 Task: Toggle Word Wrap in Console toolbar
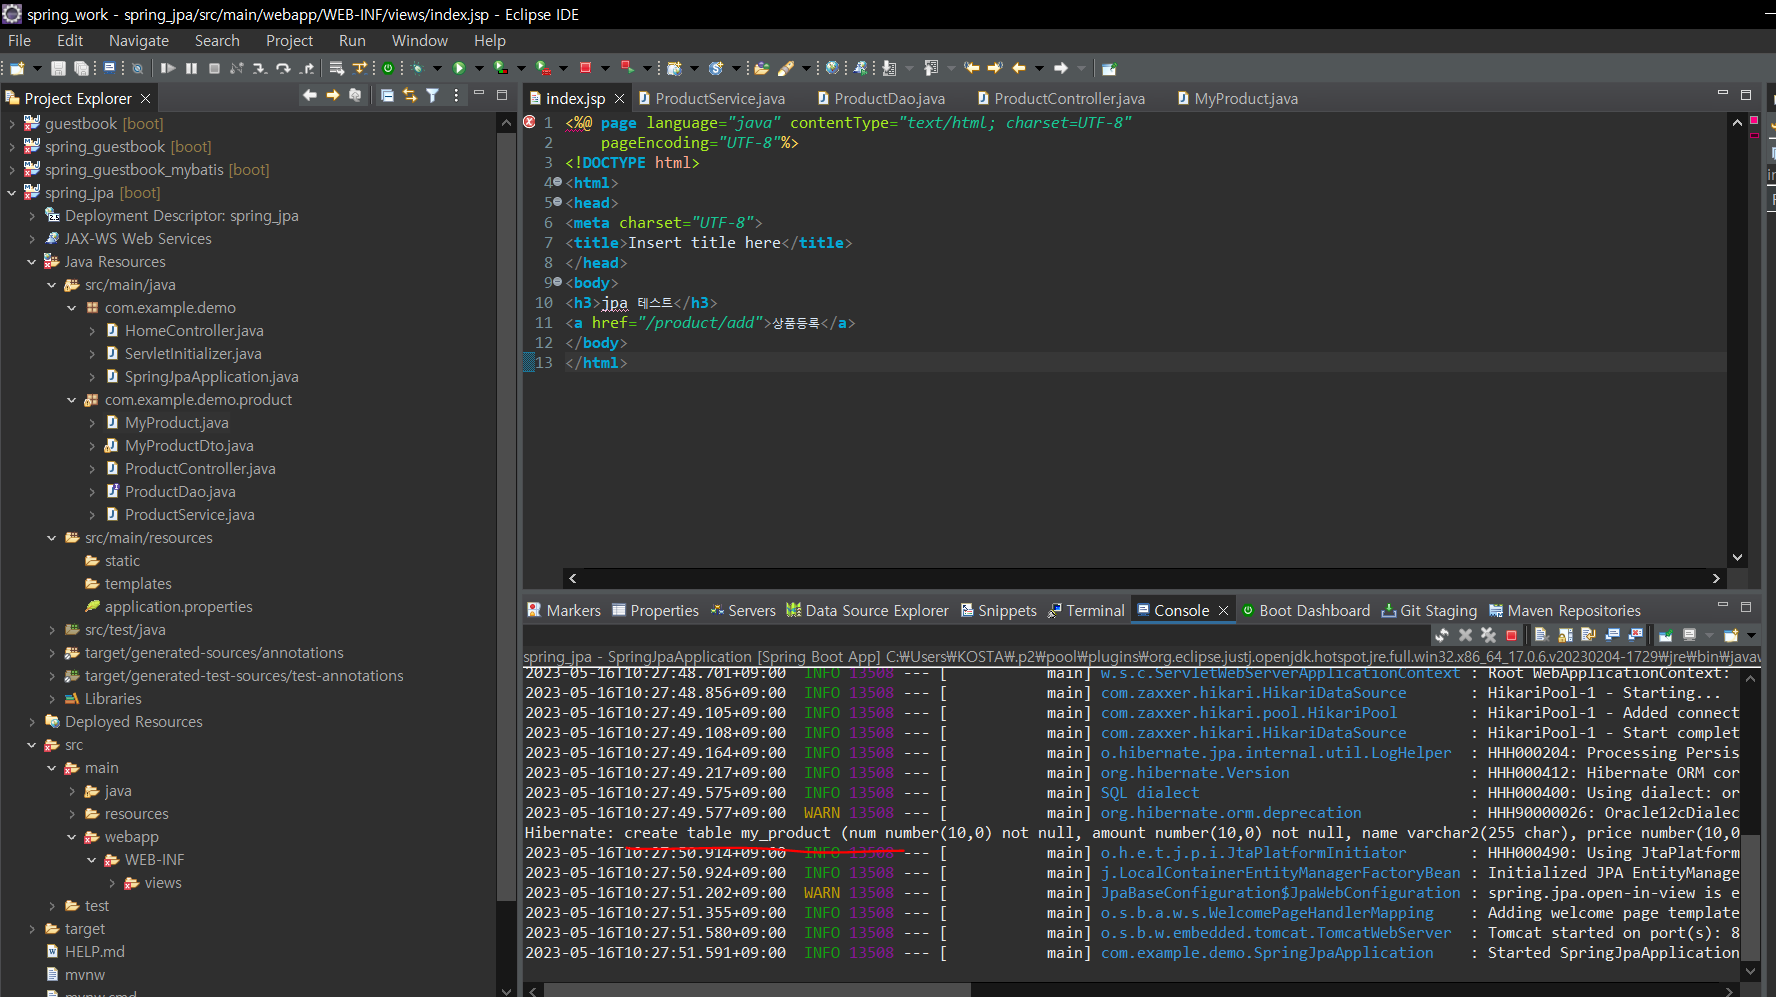coord(1588,635)
